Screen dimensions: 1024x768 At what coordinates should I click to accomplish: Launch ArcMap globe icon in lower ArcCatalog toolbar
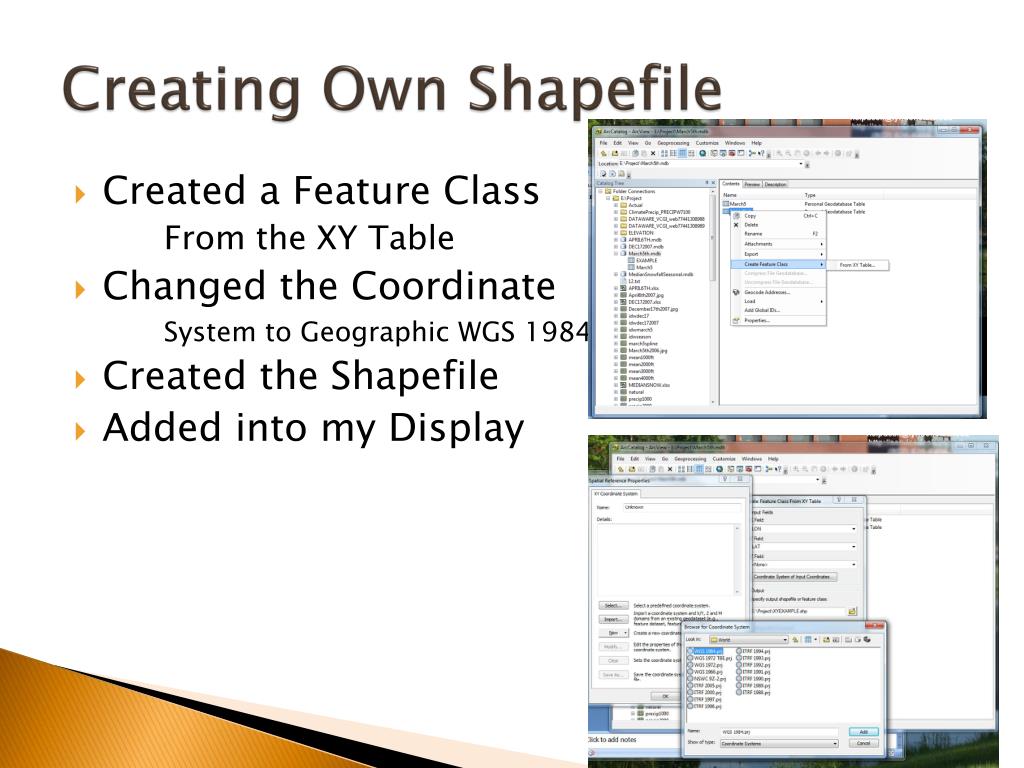coord(720,469)
